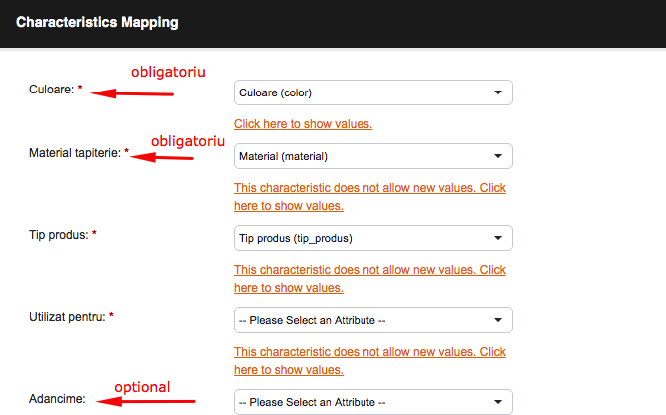666x415 pixels.
Task: Click the Culoare: field label
Action: [x=51, y=89]
